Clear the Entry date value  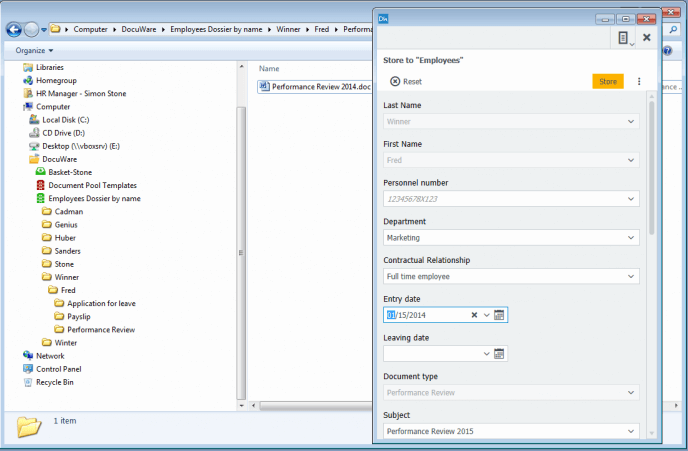pos(474,315)
